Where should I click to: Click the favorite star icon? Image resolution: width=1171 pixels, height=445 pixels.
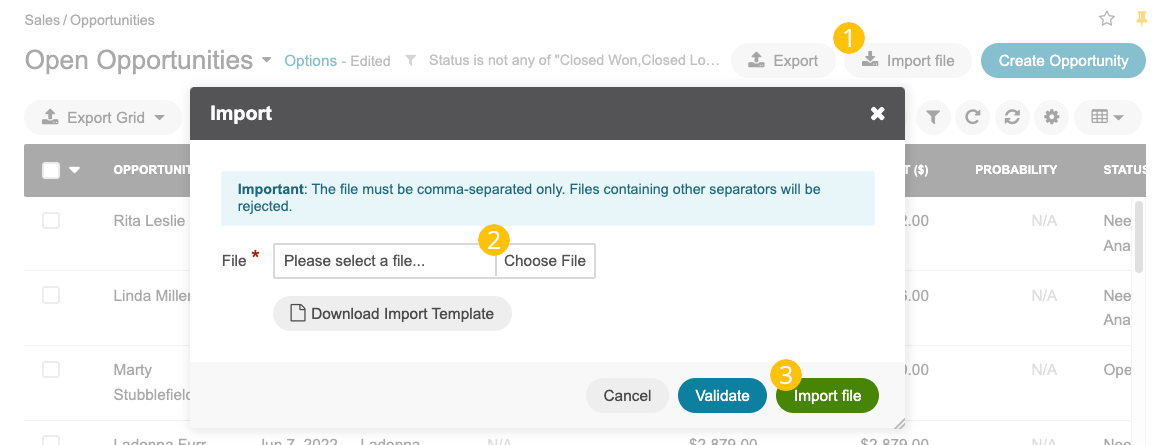click(x=1107, y=19)
